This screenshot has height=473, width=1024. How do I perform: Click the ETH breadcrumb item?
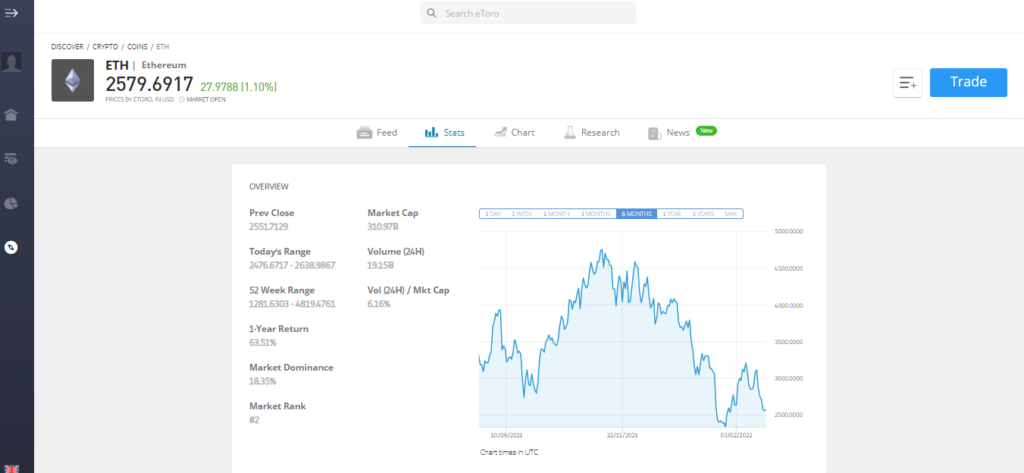[163, 47]
